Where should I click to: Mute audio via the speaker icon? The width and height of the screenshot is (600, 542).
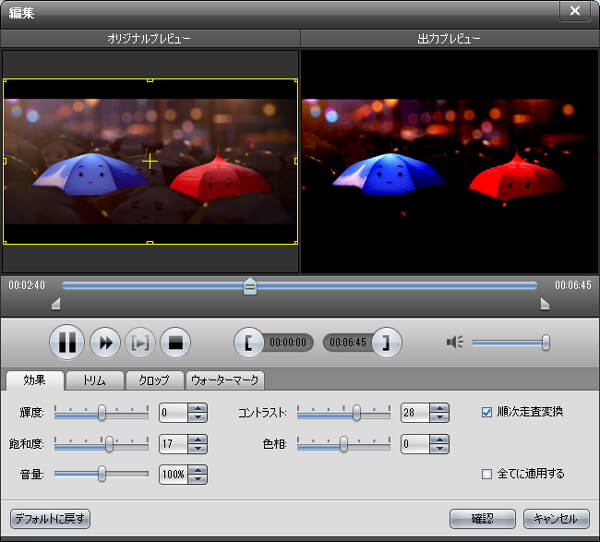[455, 342]
